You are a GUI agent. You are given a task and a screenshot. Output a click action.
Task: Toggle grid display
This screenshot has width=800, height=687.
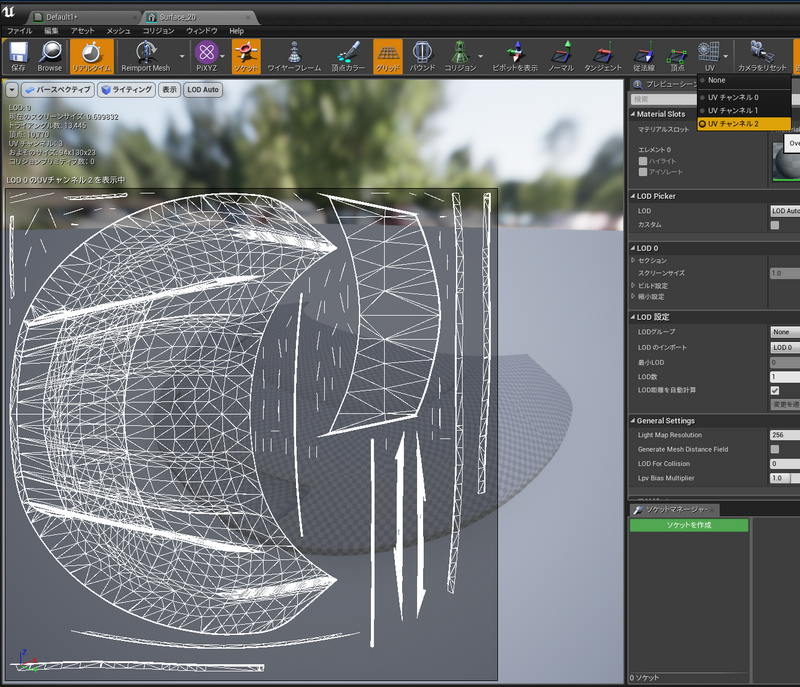[388, 57]
